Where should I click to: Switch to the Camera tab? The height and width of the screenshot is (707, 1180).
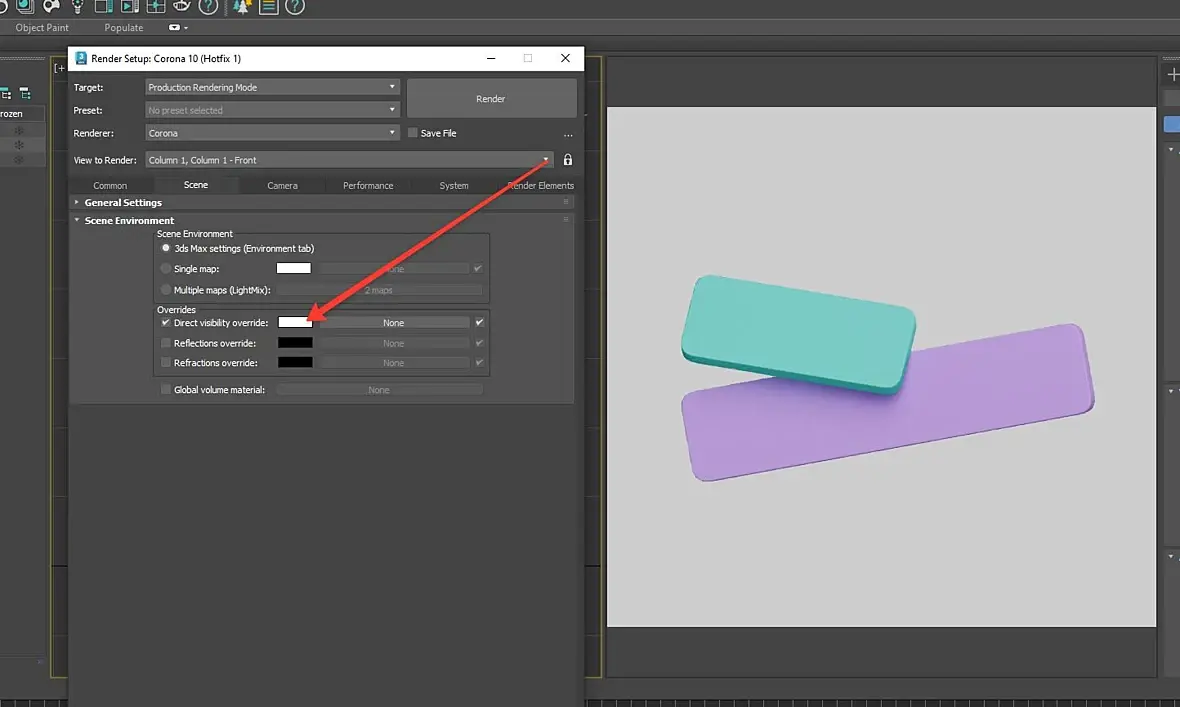point(282,185)
